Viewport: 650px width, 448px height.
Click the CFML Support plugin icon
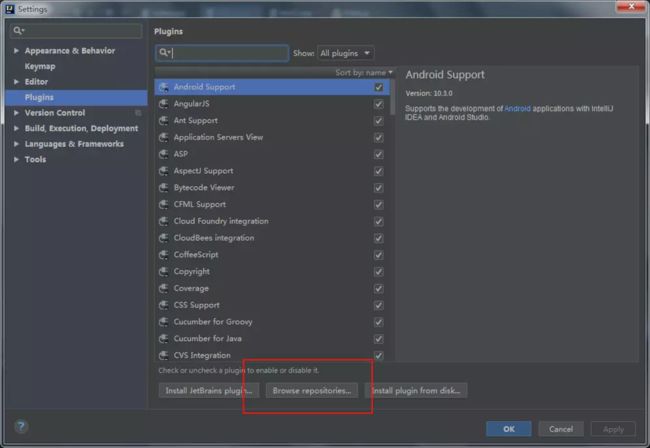164,204
